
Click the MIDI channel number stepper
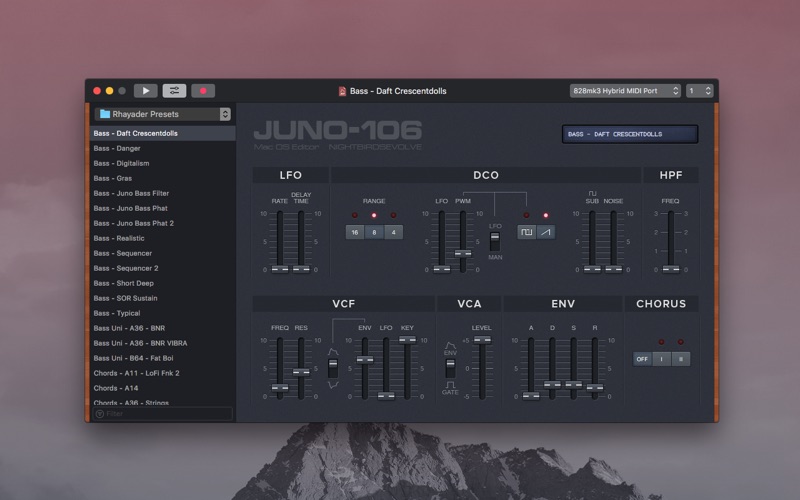tap(700, 91)
